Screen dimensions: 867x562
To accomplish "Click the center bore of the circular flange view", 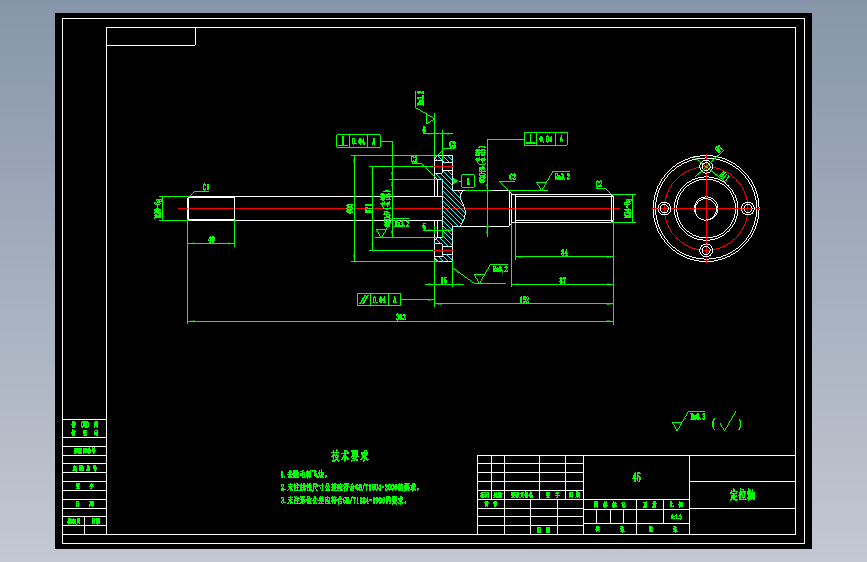I will [x=706, y=209].
